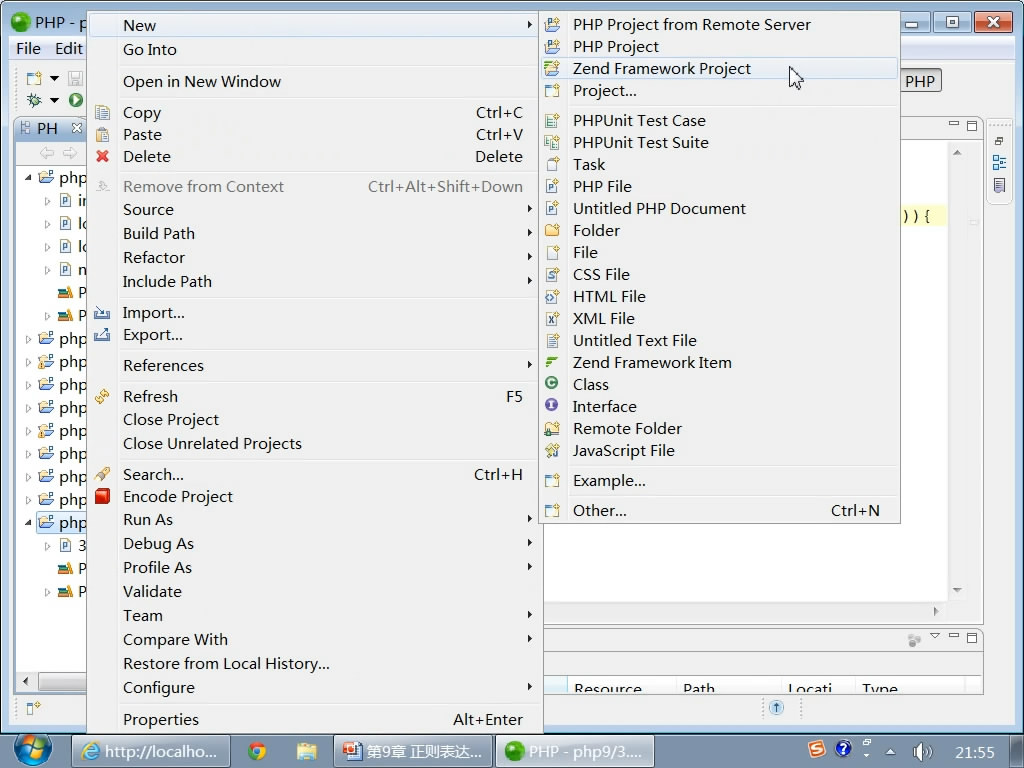Image resolution: width=1024 pixels, height=768 pixels.
Task: Click the Copy icon in context menu
Action: [x=103, y=112]
